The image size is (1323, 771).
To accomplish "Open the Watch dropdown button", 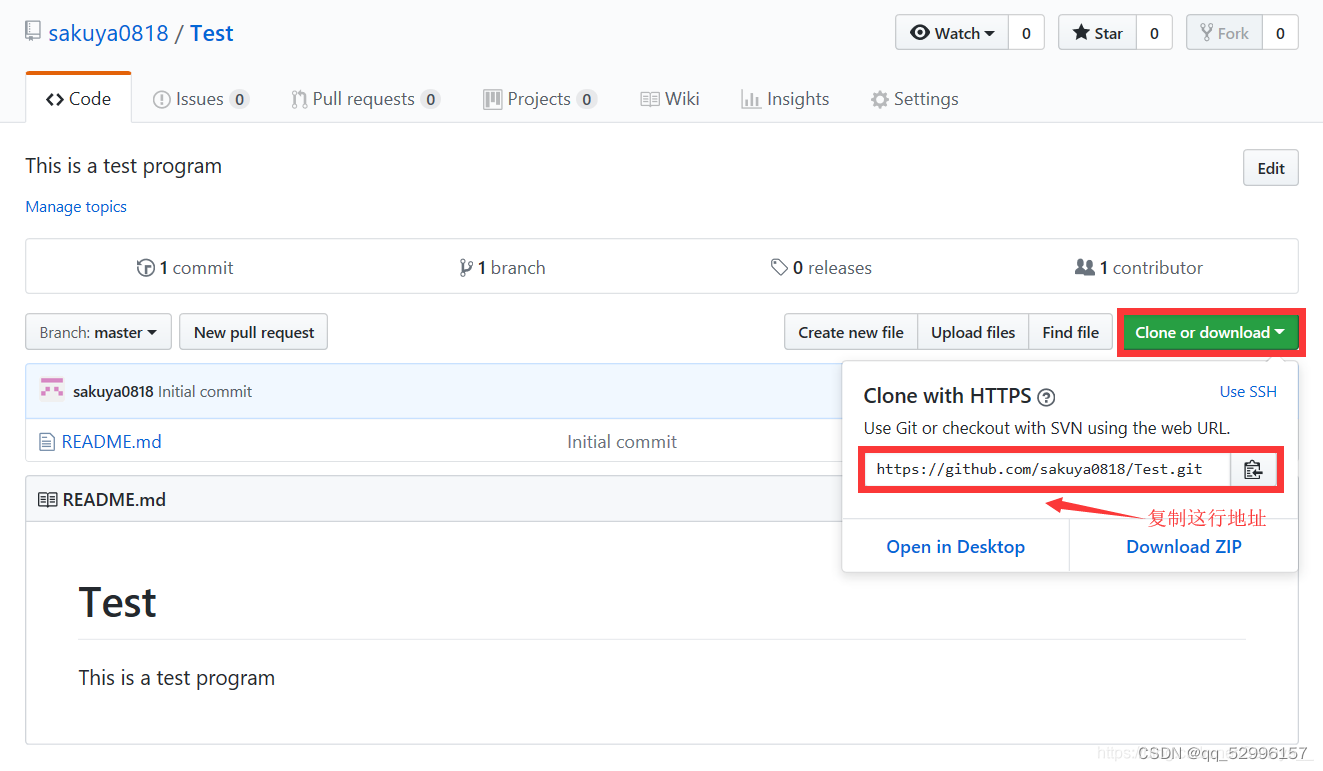I will 952,33.
